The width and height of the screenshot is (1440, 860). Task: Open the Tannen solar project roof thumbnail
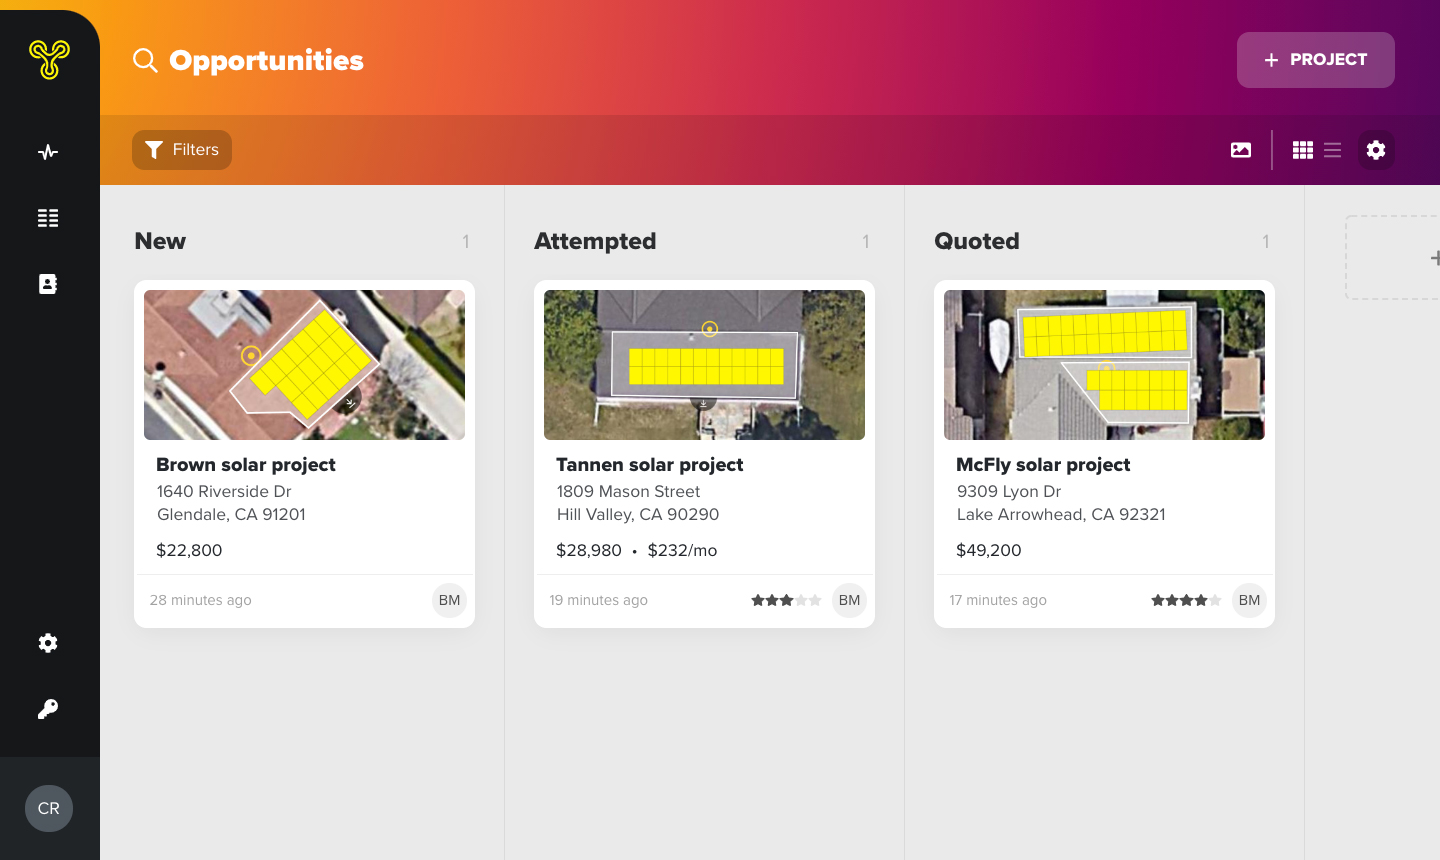pyautogui.click(x=704, y=365)
